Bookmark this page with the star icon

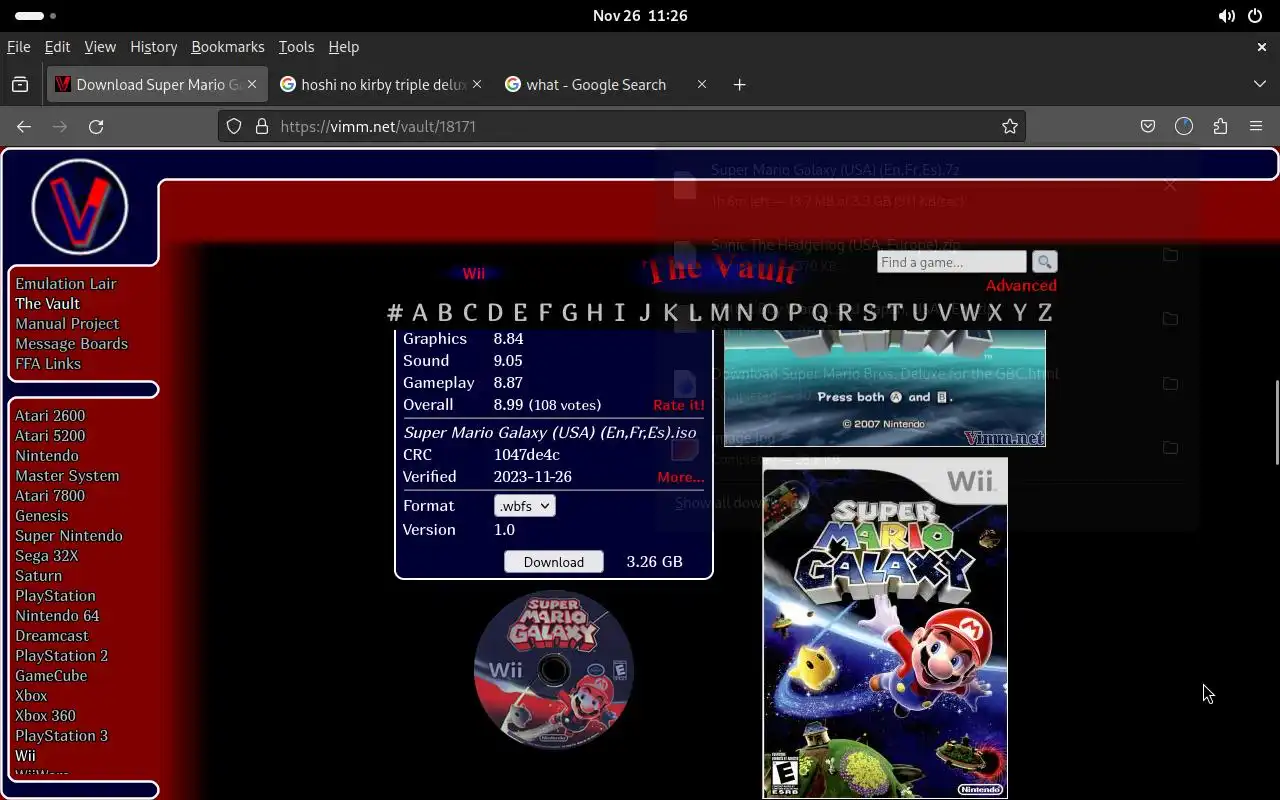pos(1010,126)
